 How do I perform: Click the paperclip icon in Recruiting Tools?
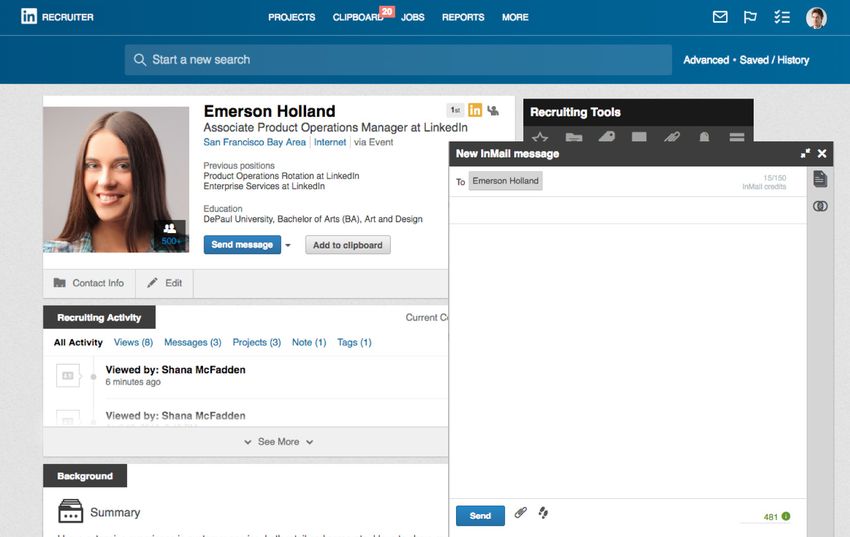click(x=672, y=137)
